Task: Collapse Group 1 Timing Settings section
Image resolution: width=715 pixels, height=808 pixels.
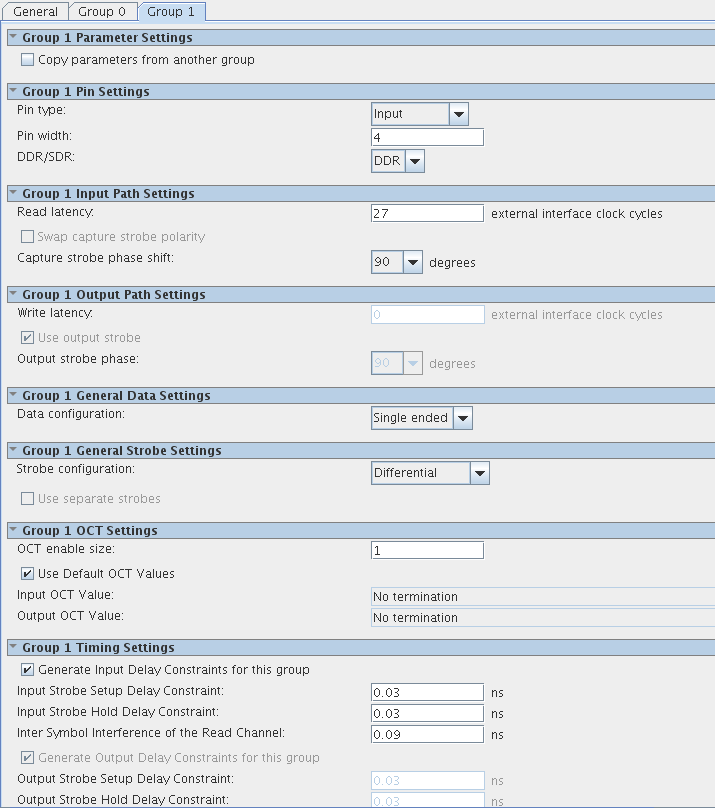Action: pyautogui.click(x=13, y=648)
